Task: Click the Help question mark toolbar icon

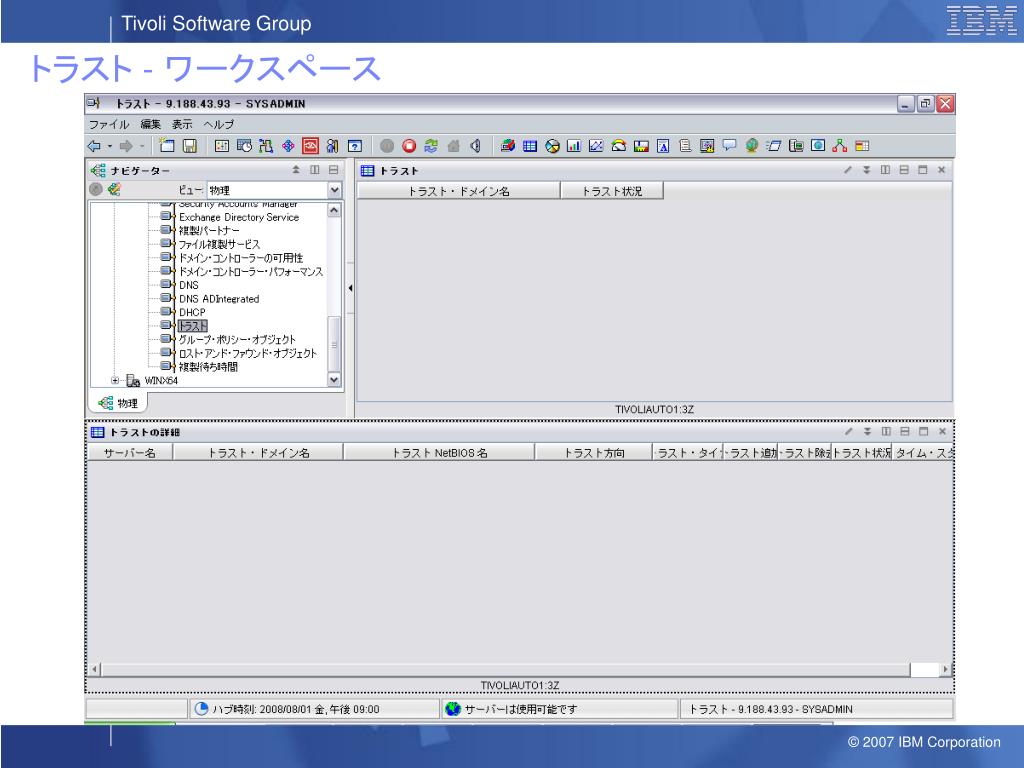Action: point(355,146)
